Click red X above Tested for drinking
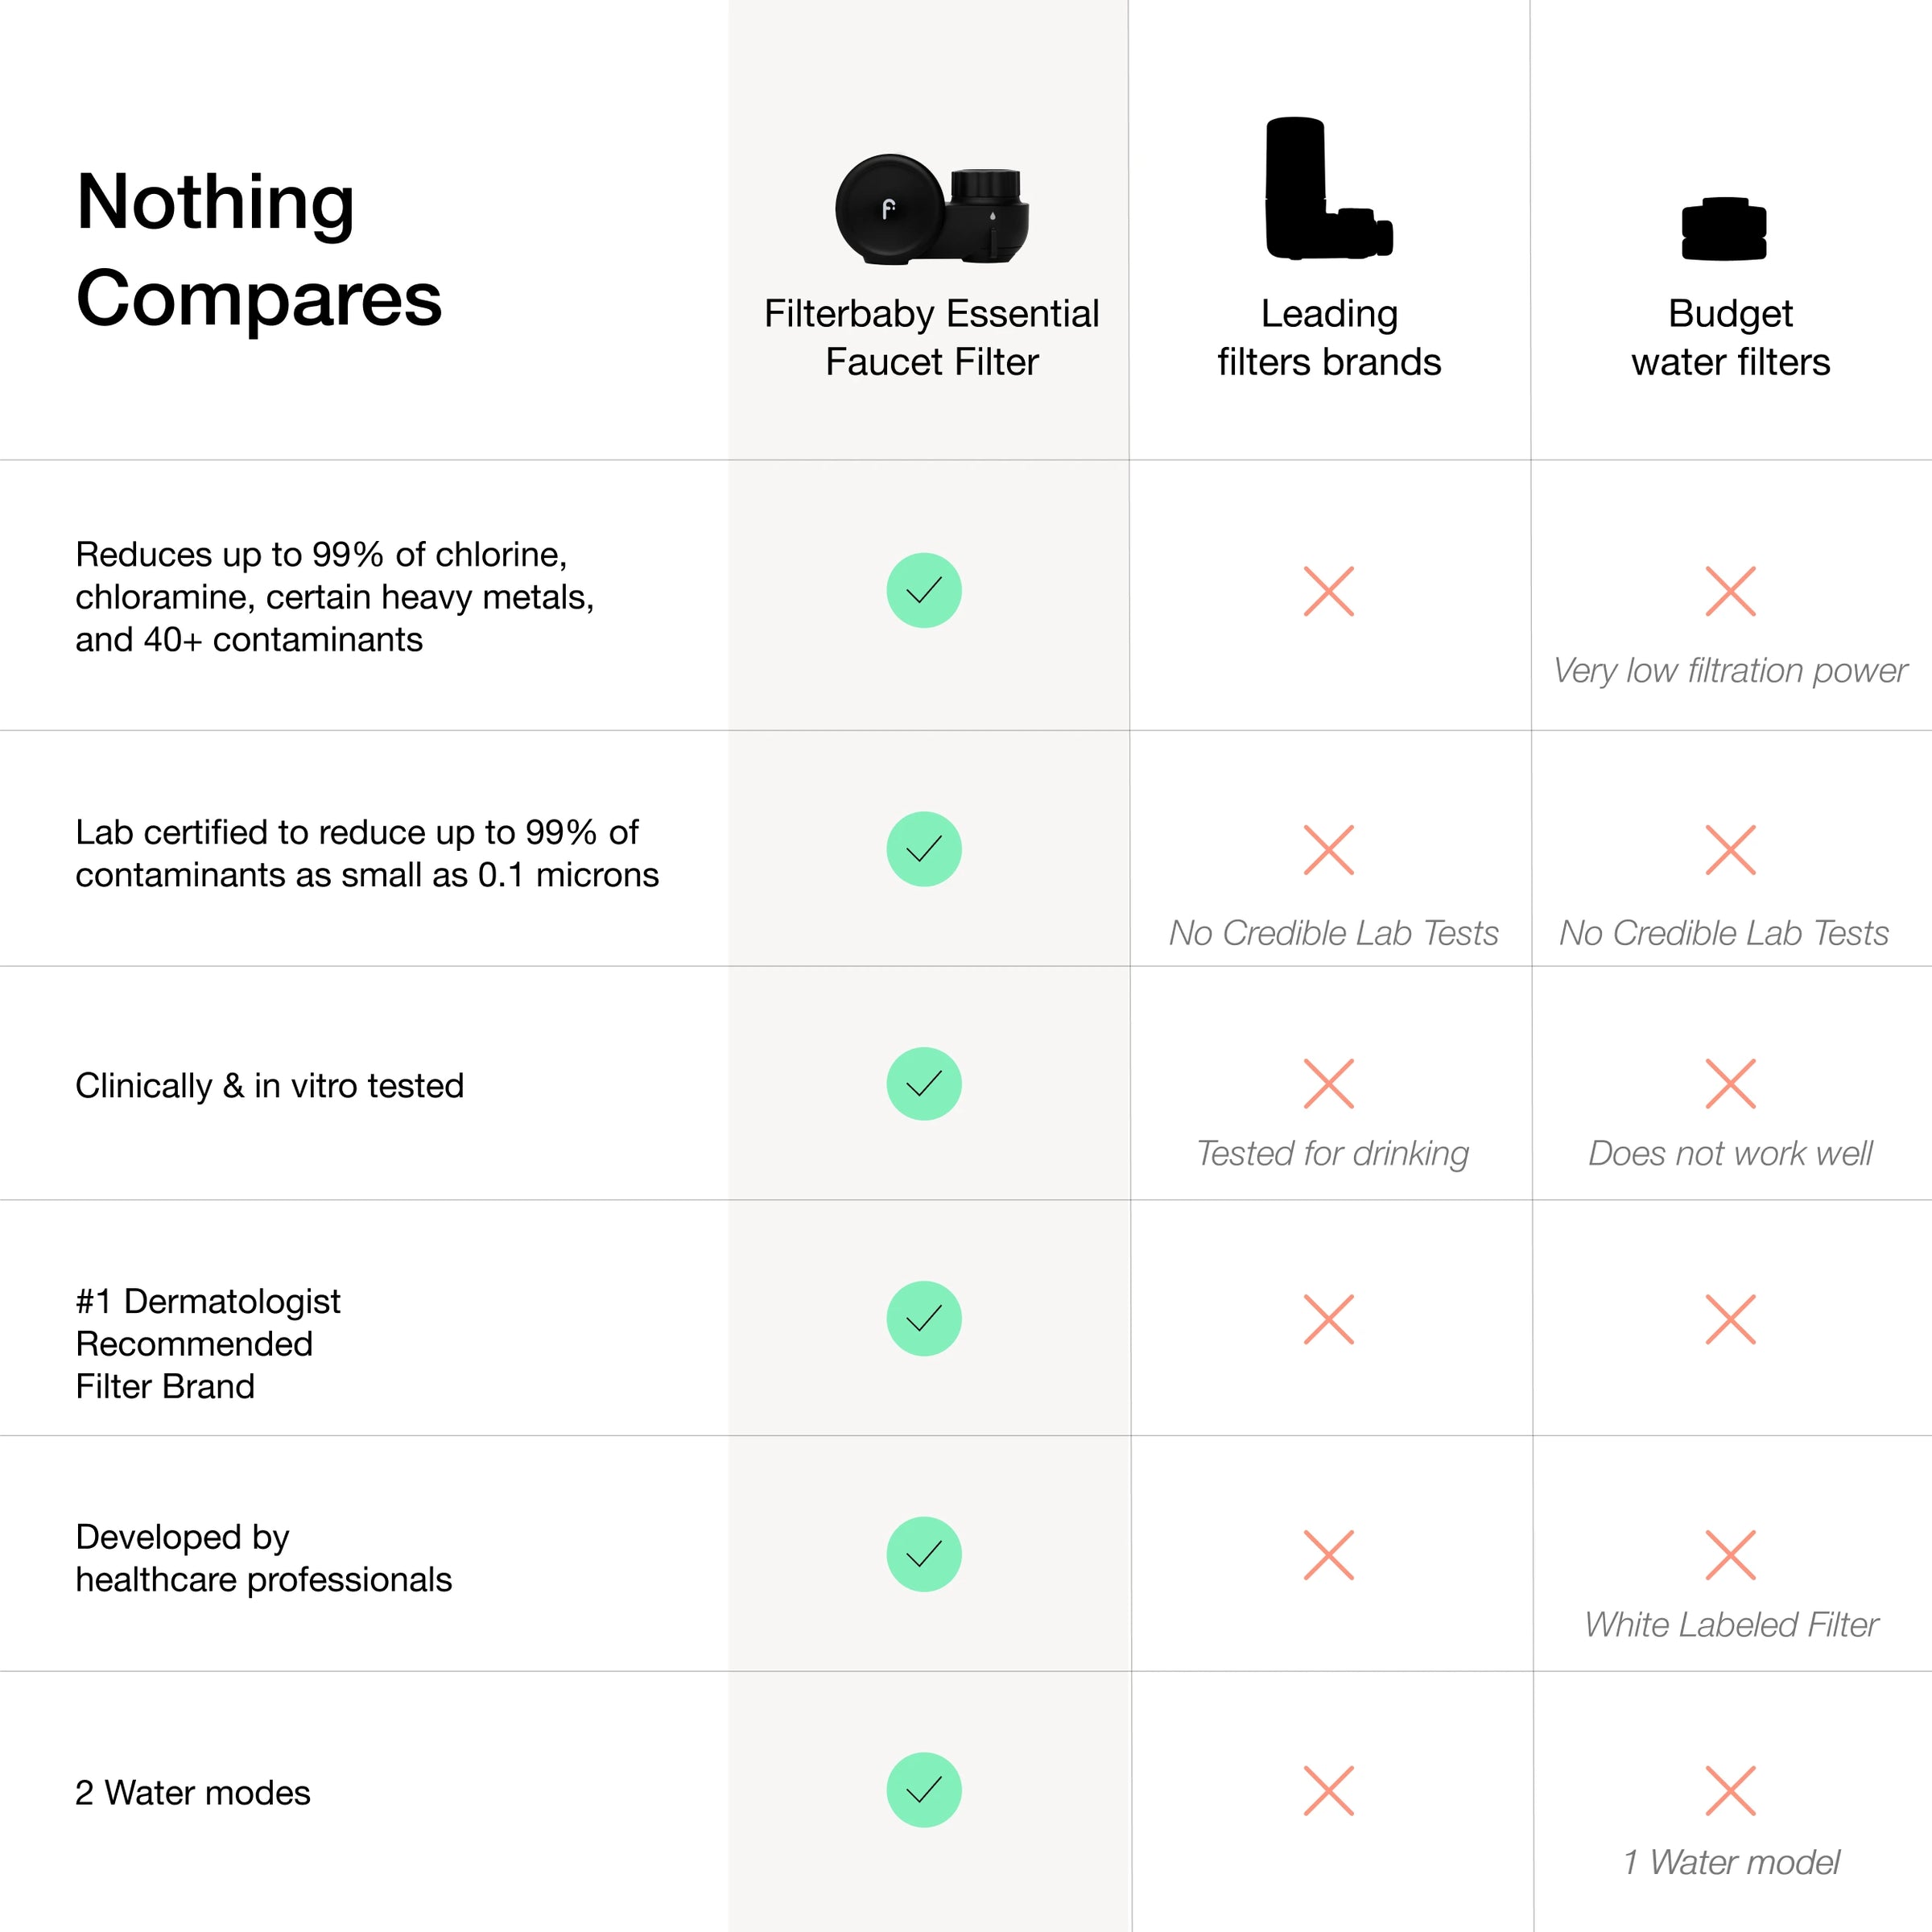This screenshot has height=1932, width=1932. [x=1329, y=1084]
